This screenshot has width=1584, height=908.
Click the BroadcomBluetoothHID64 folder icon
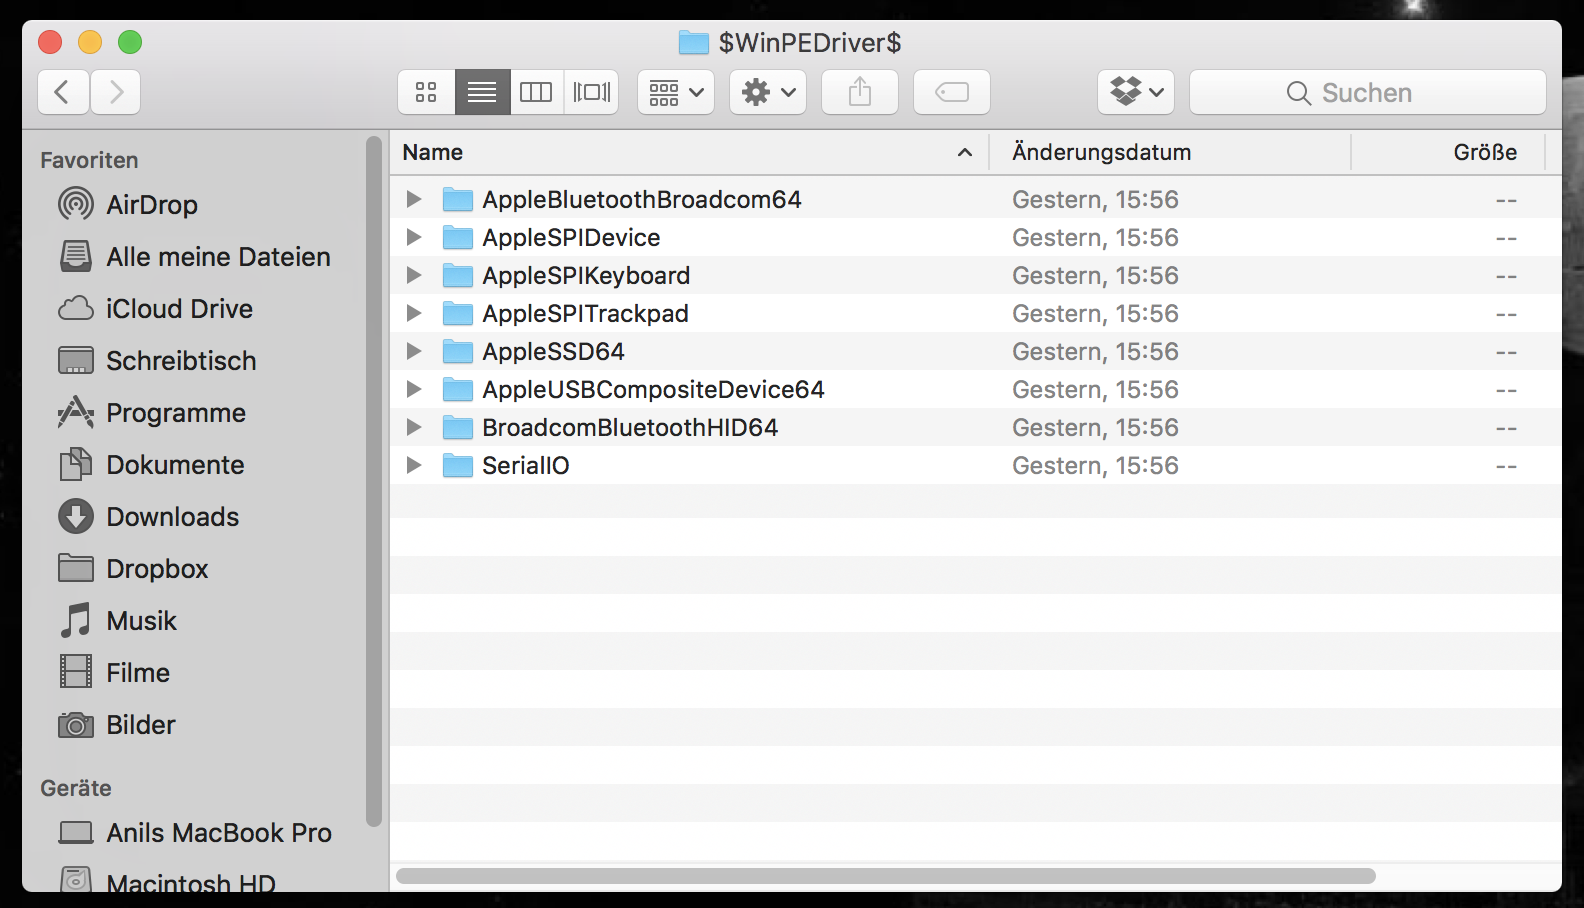pyautogui.click(x=458, y=427)
